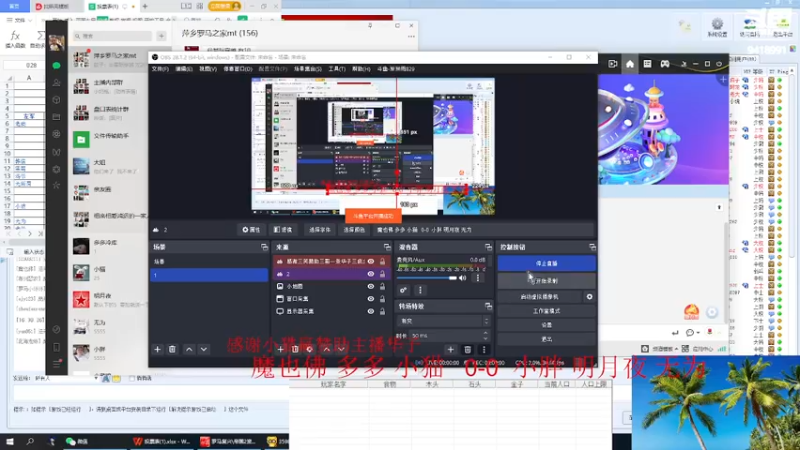Open chat bubble dropdown in game platform
This screenshot has width=800, height=450.
point(692,333)
